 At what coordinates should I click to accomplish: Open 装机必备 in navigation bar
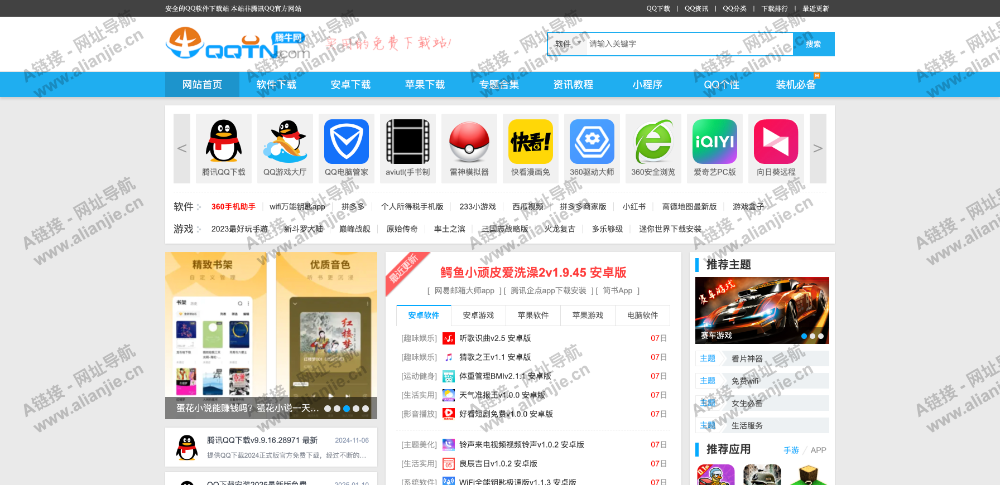point(795,84)
